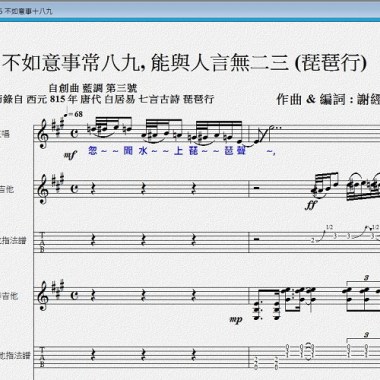The image size is (380, 380).
Task: Click the window title 不如意事十八九
Action: pyautogui.click(x=29, y=11)
